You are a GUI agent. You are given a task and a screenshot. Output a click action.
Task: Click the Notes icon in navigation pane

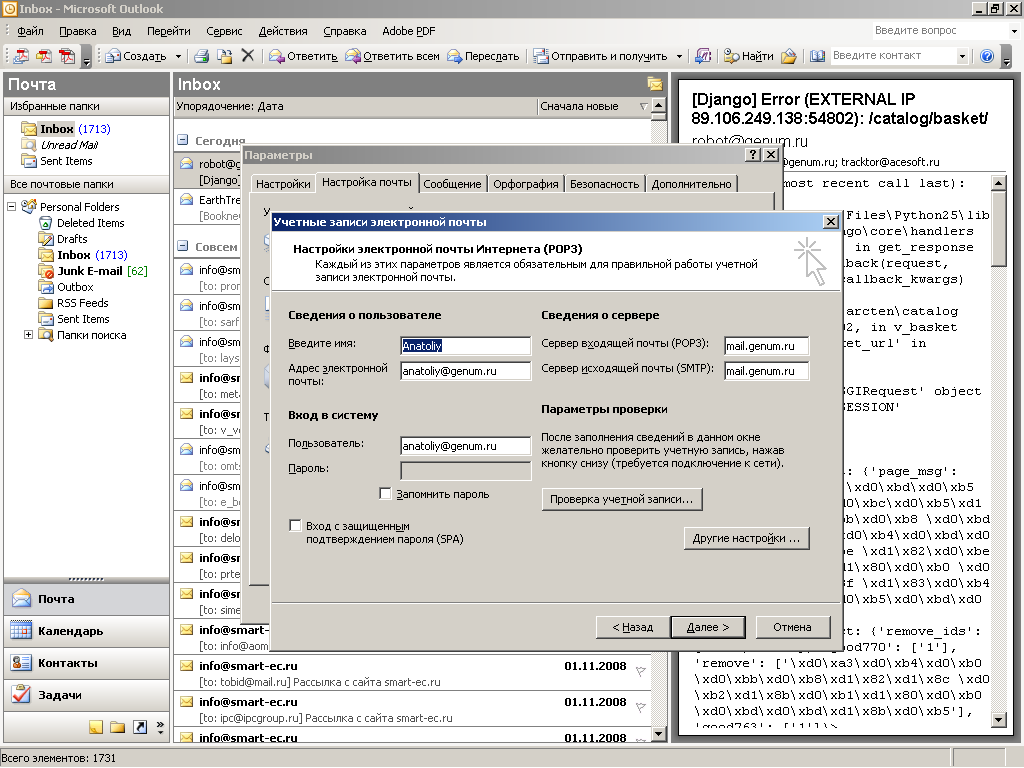pyautogui.click(x=96, y=727)
